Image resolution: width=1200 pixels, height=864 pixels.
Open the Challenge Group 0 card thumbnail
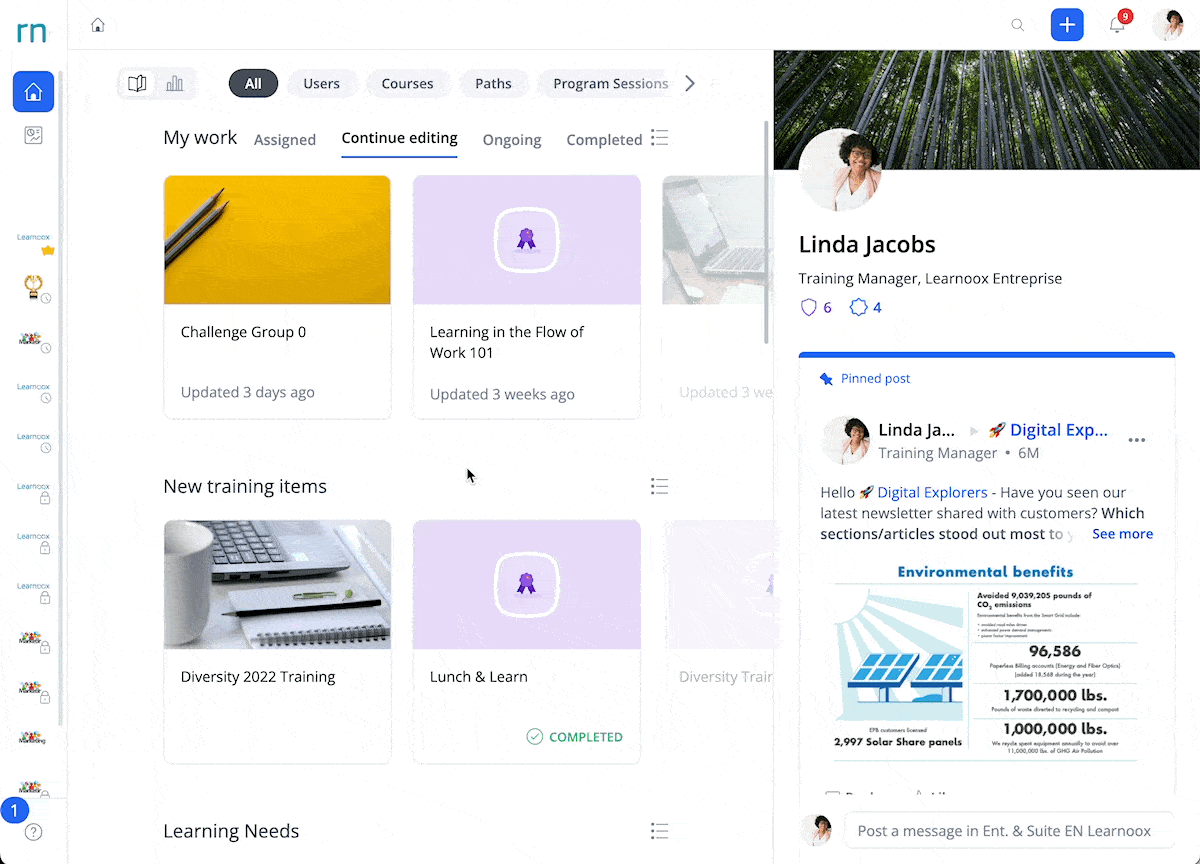(277, 240)
